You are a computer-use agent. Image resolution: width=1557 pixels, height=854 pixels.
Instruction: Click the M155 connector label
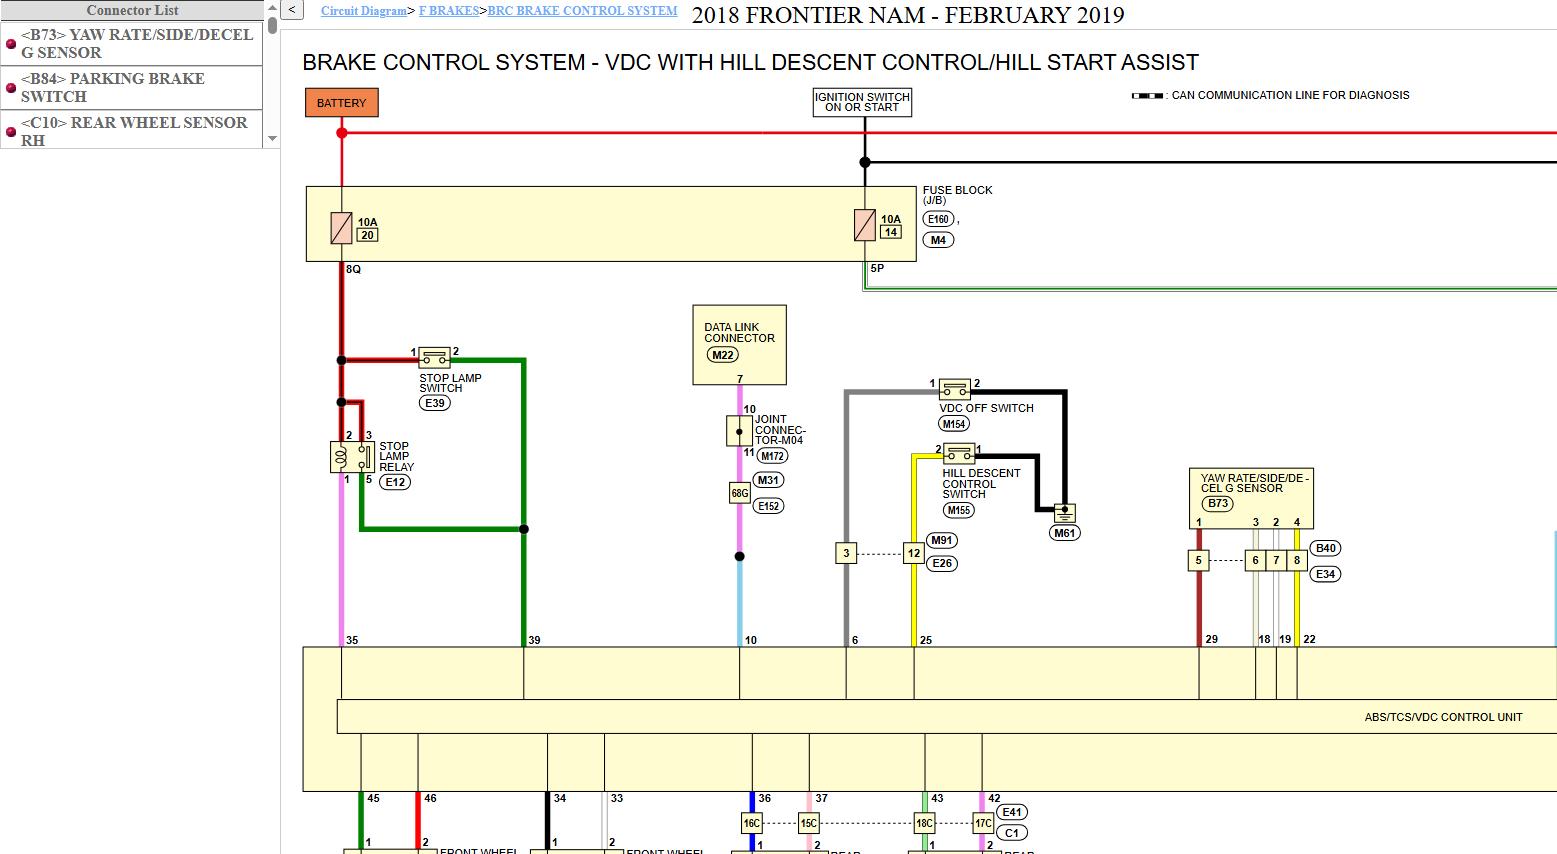958,510
